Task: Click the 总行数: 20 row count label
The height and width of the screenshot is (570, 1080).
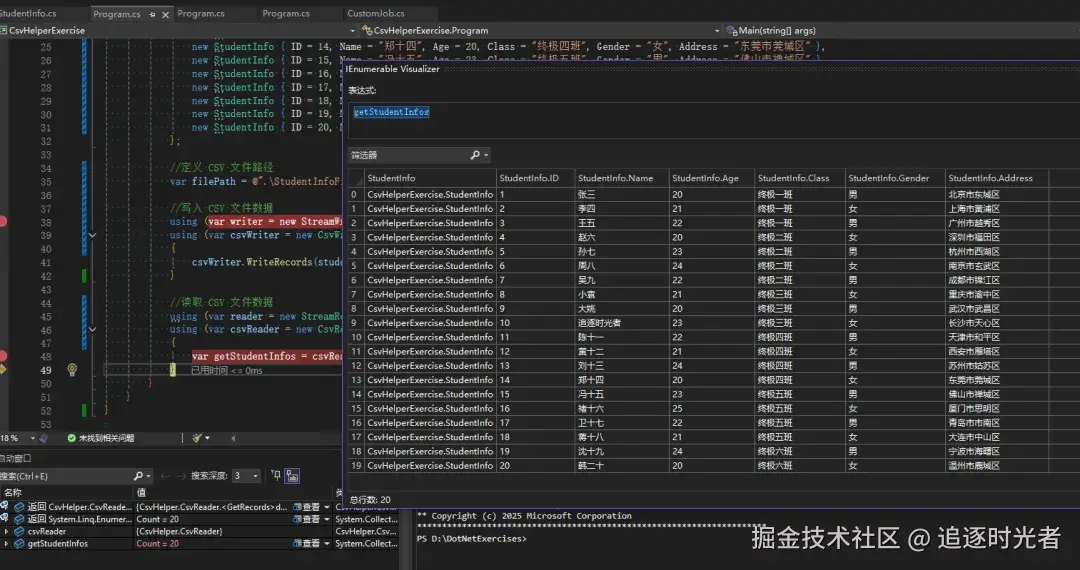Action: click(x=370, y=500)
